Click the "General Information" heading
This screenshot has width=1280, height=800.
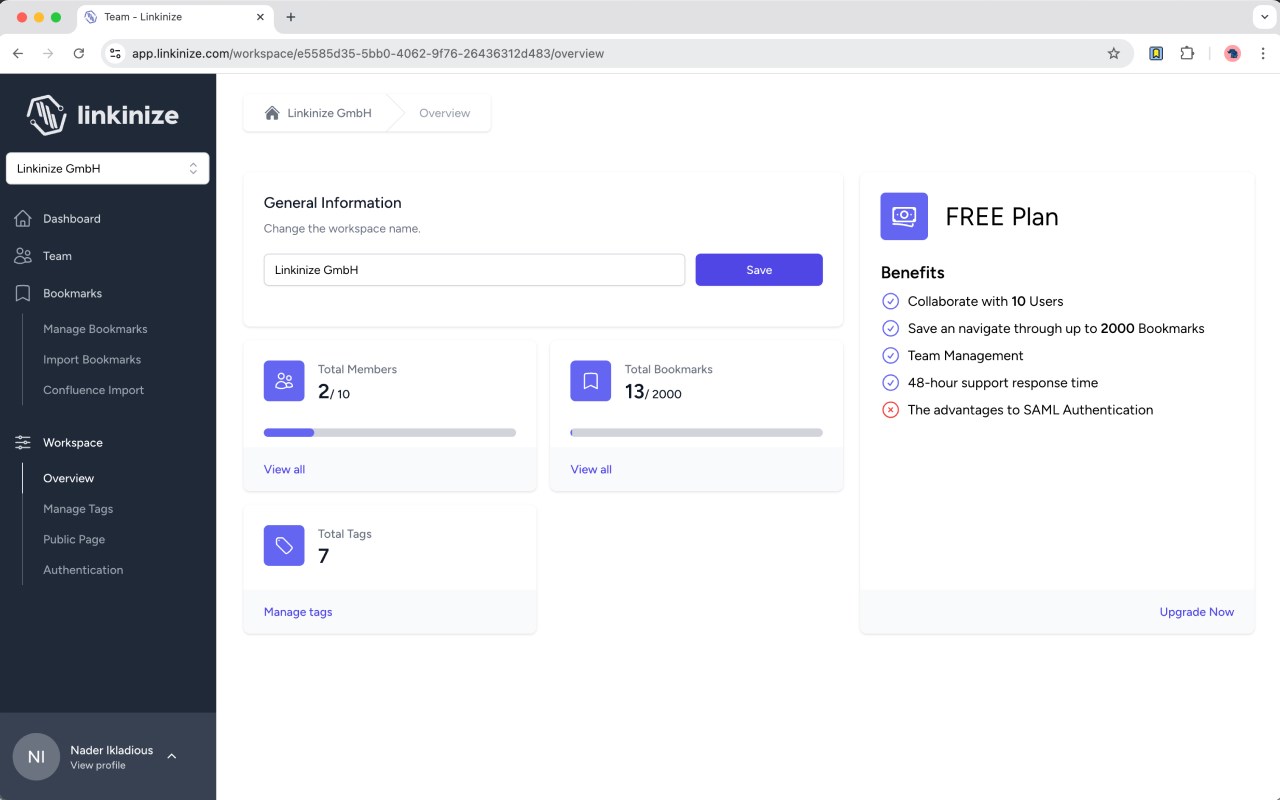(332, 203)
